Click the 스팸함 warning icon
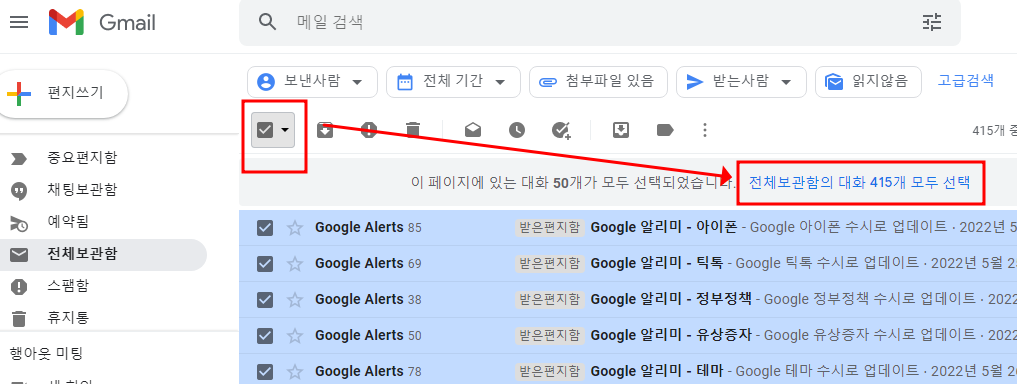This screenshot has width=1017, height=384. click(x=19, y=287)
